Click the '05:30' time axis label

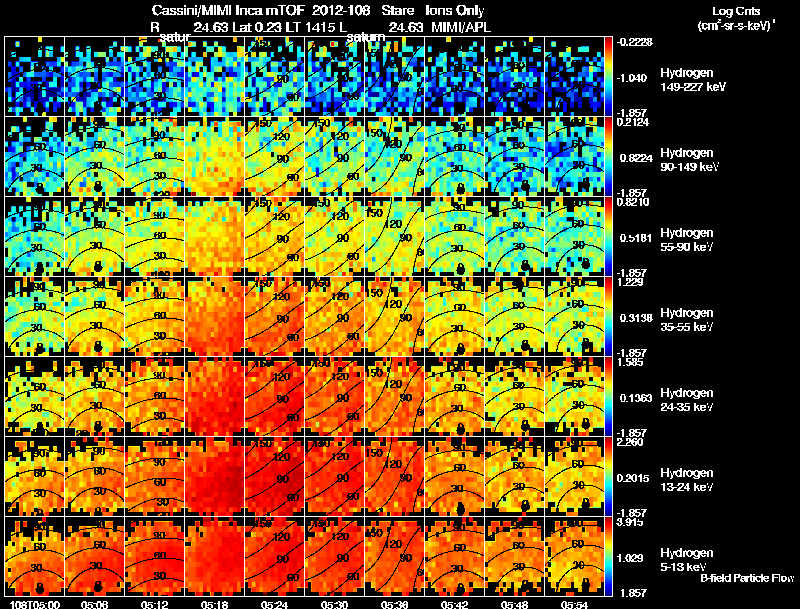[334, 604]
